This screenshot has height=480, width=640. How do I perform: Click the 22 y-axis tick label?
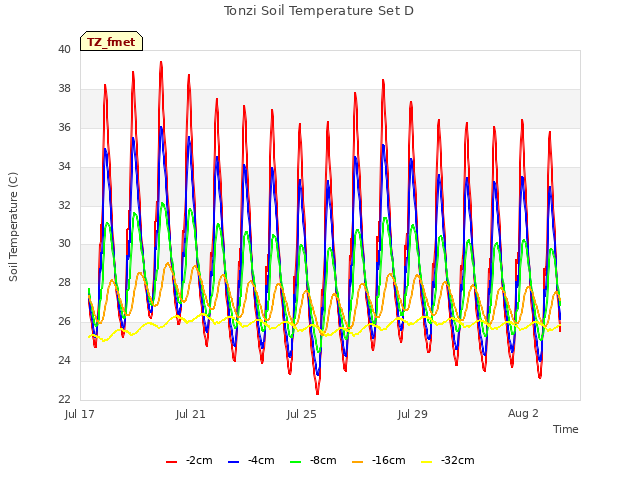[x=64, y=399]
